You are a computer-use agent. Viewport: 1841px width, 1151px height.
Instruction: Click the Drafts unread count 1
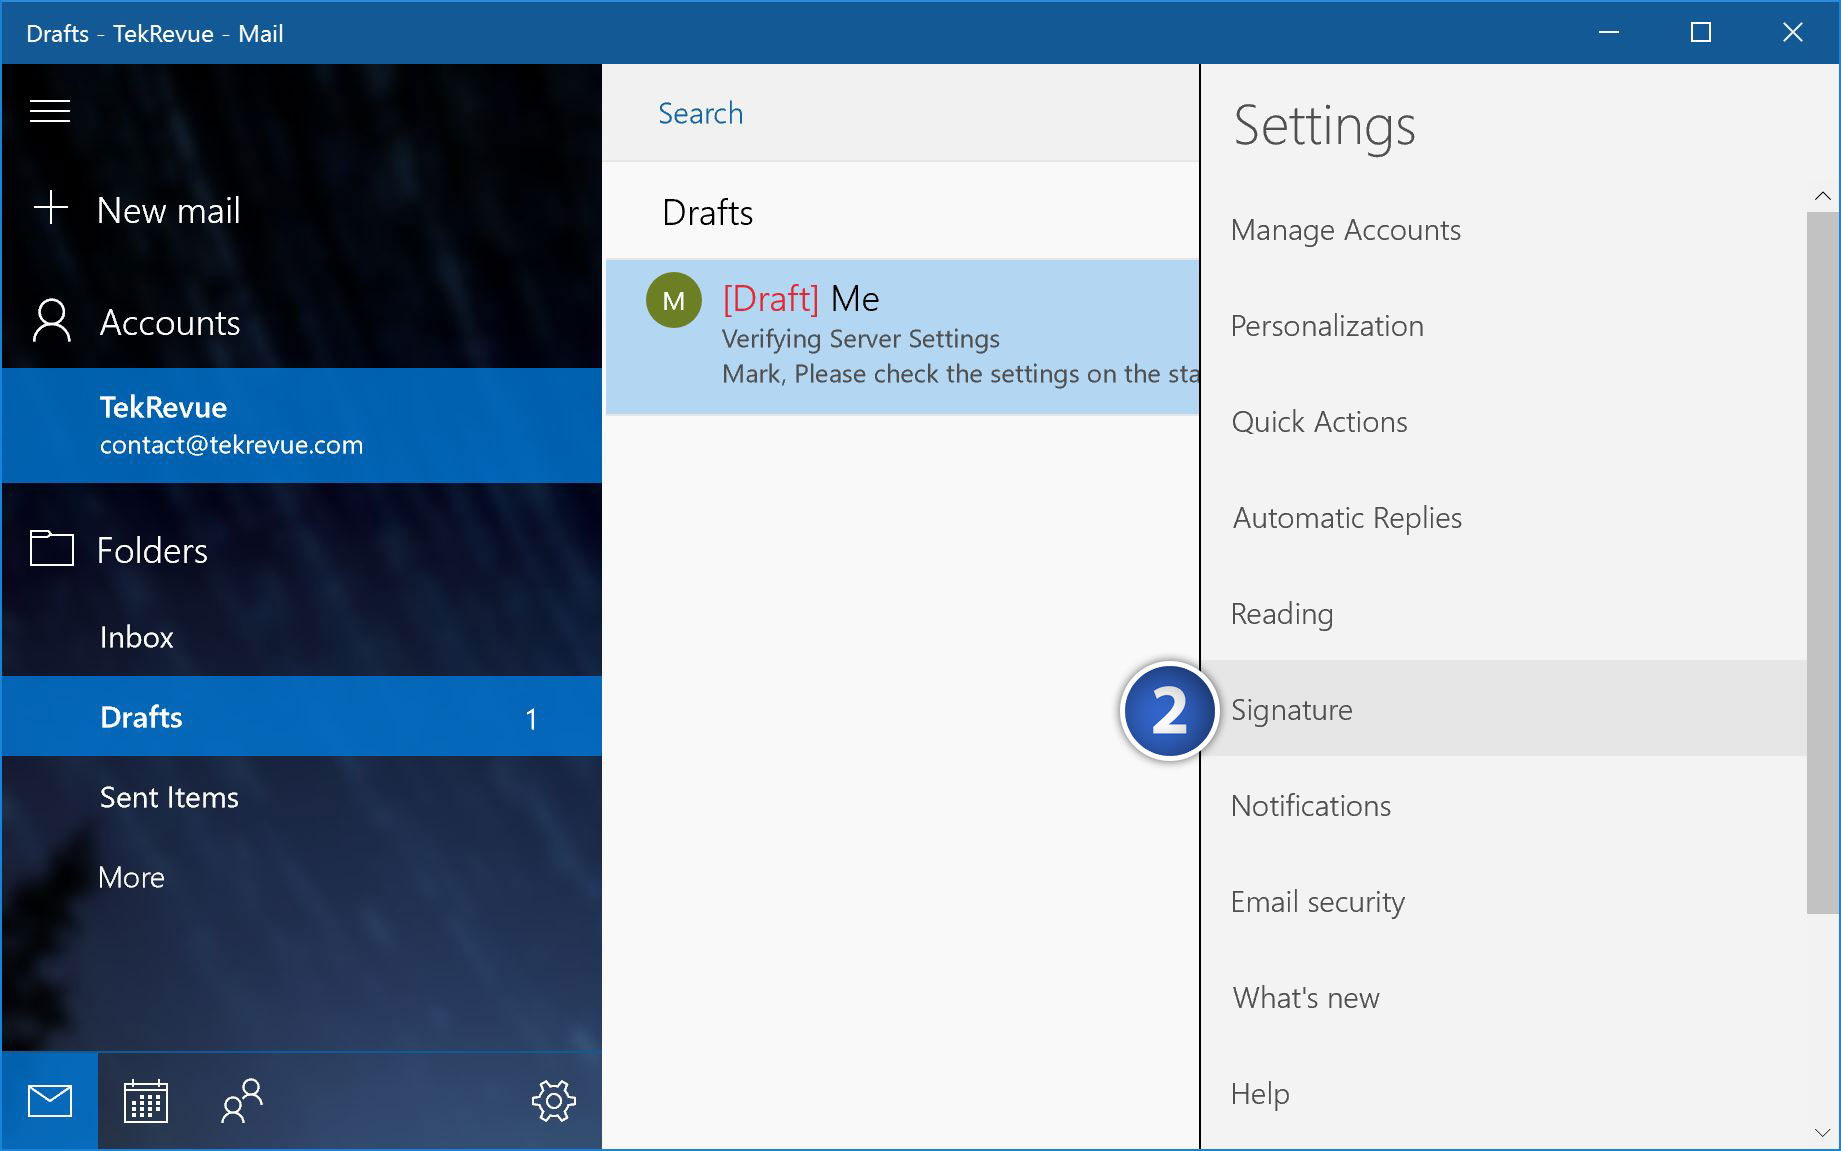(x=531, y=719)
